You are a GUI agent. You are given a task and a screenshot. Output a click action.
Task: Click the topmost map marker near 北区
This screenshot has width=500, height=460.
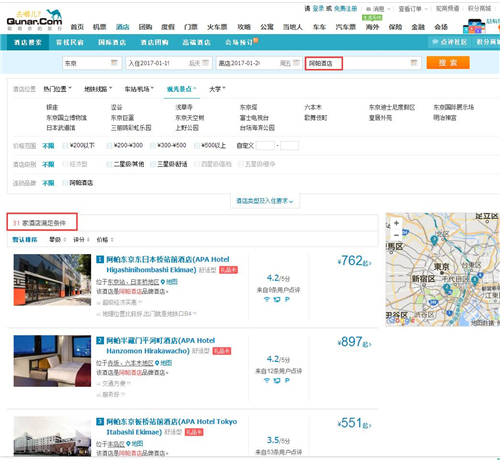coord(434,240)
